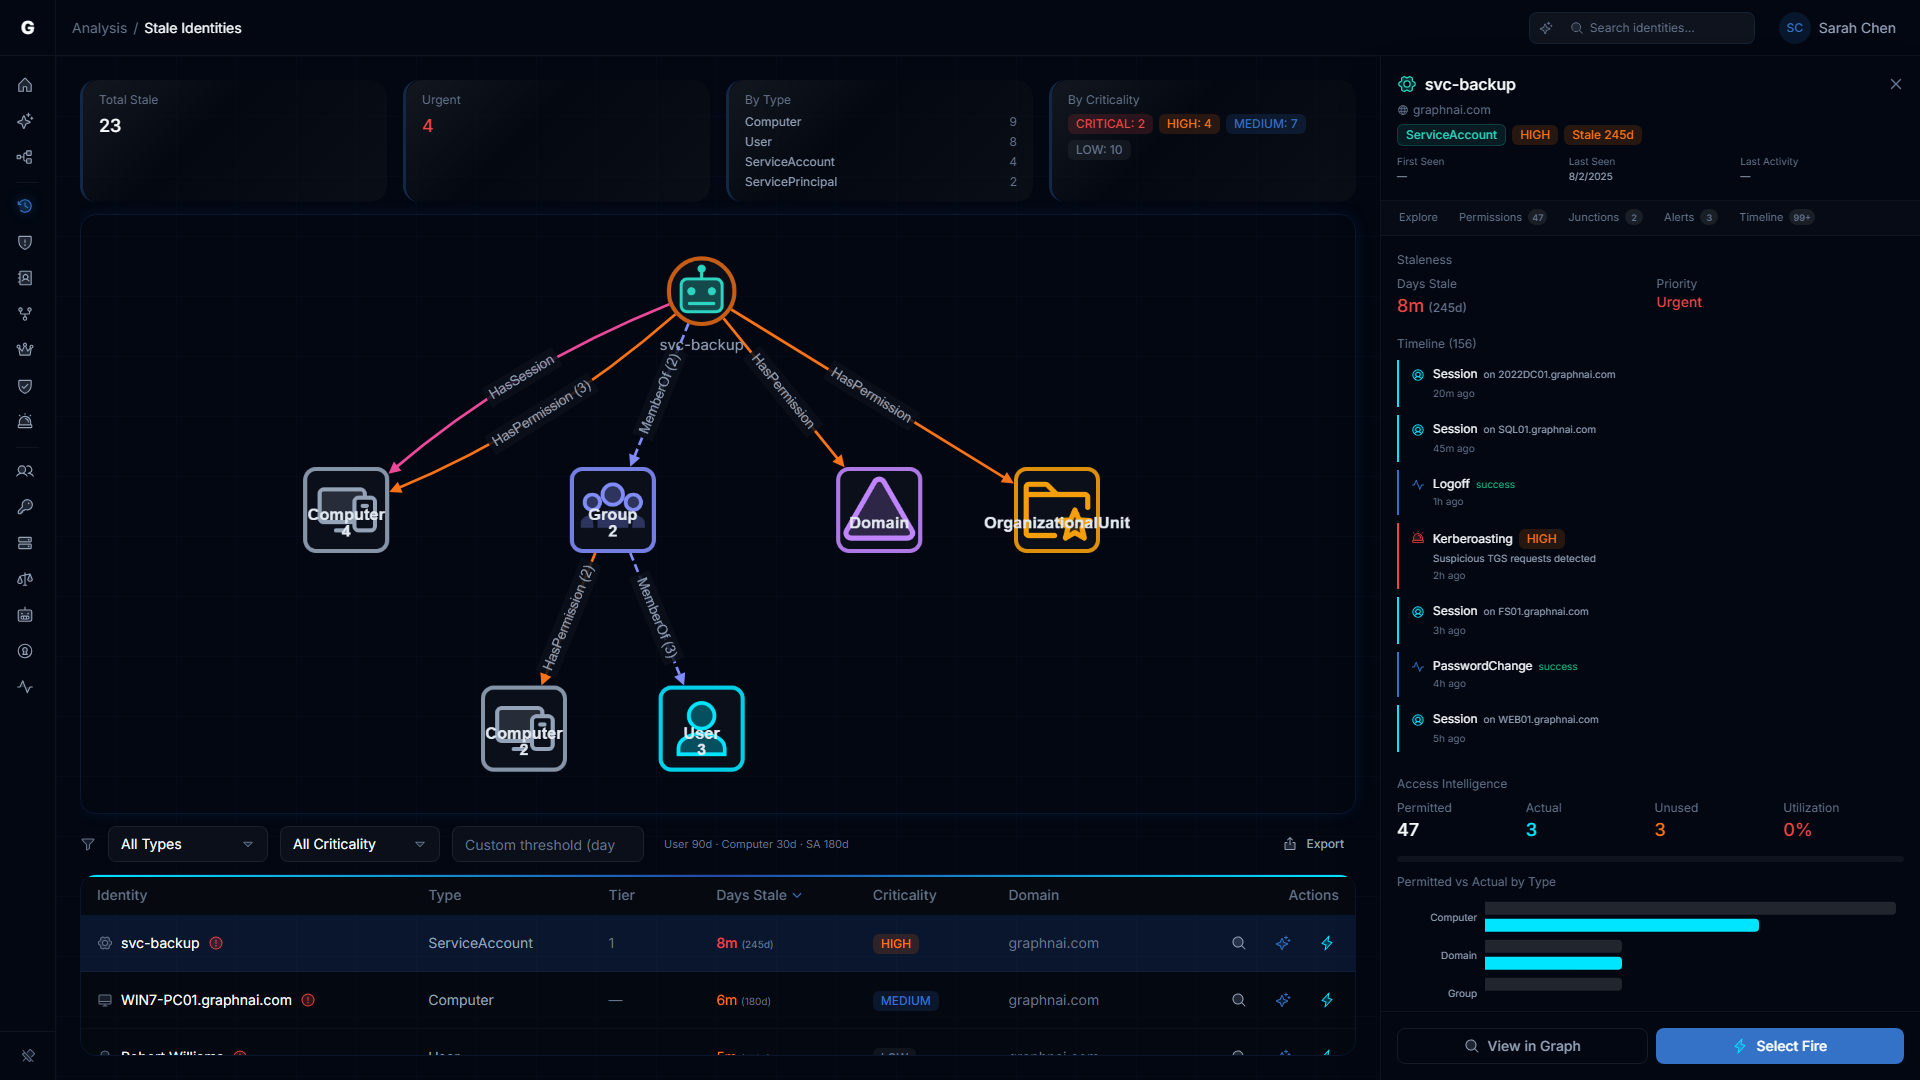Toggle the Days Stale sort arrow
This screenshot has height=1080, width=1920.
click(796, 896)
